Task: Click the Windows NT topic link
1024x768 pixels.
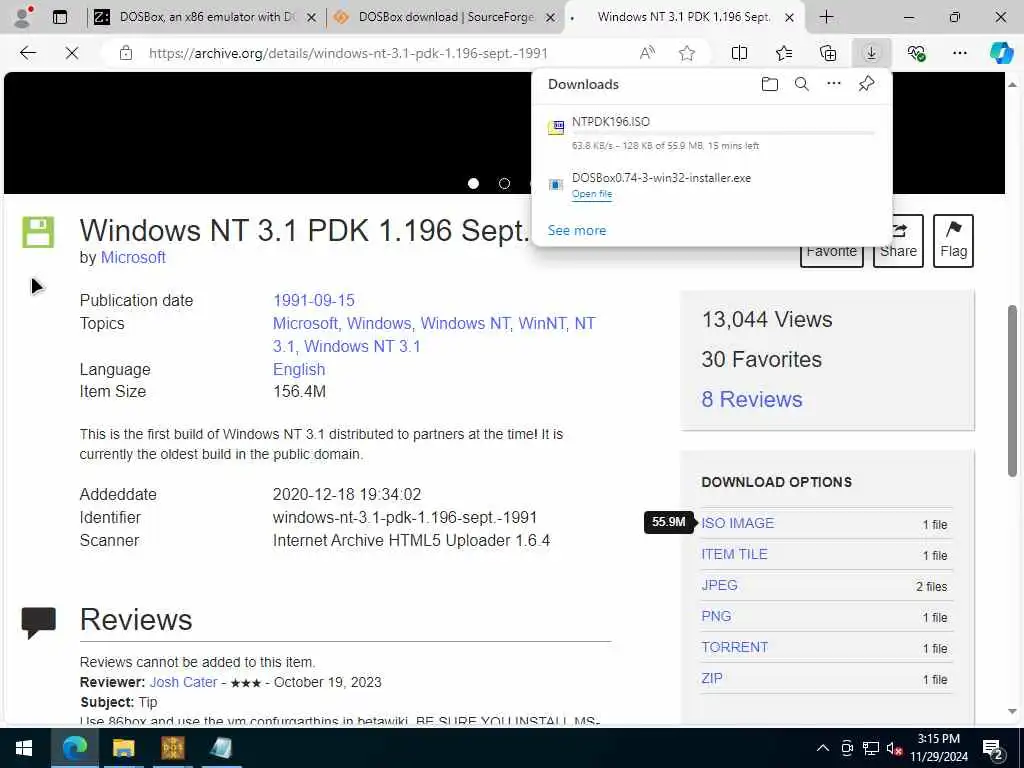Action: [x=465, y=324]
